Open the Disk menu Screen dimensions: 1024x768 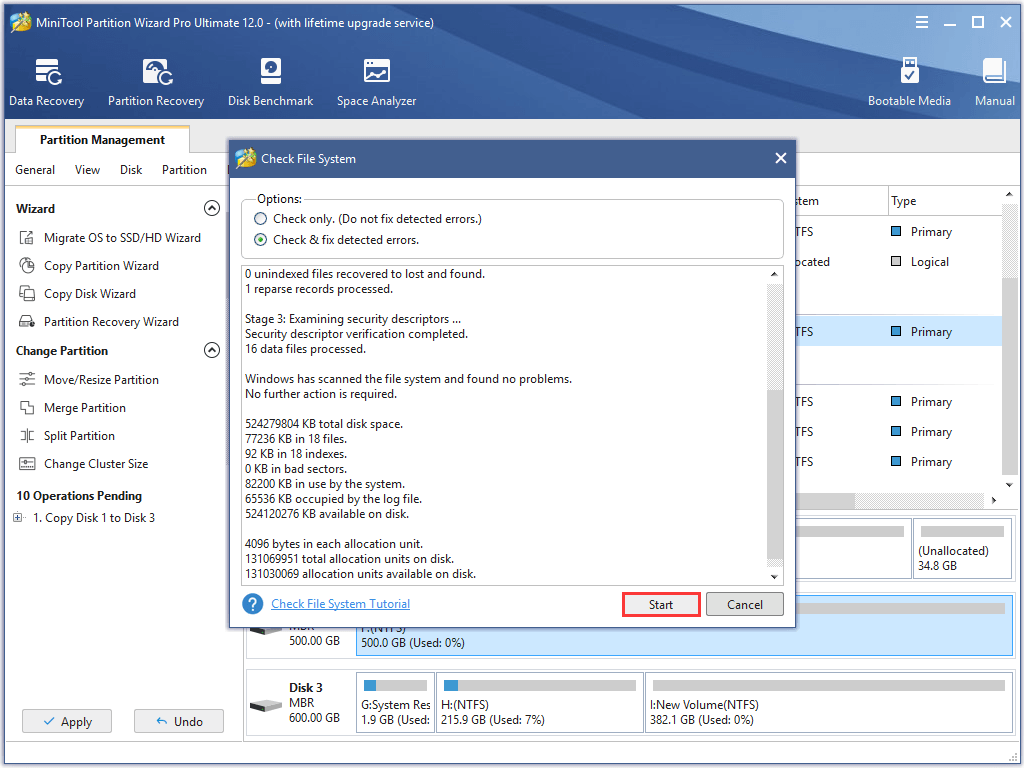(130, 170)
